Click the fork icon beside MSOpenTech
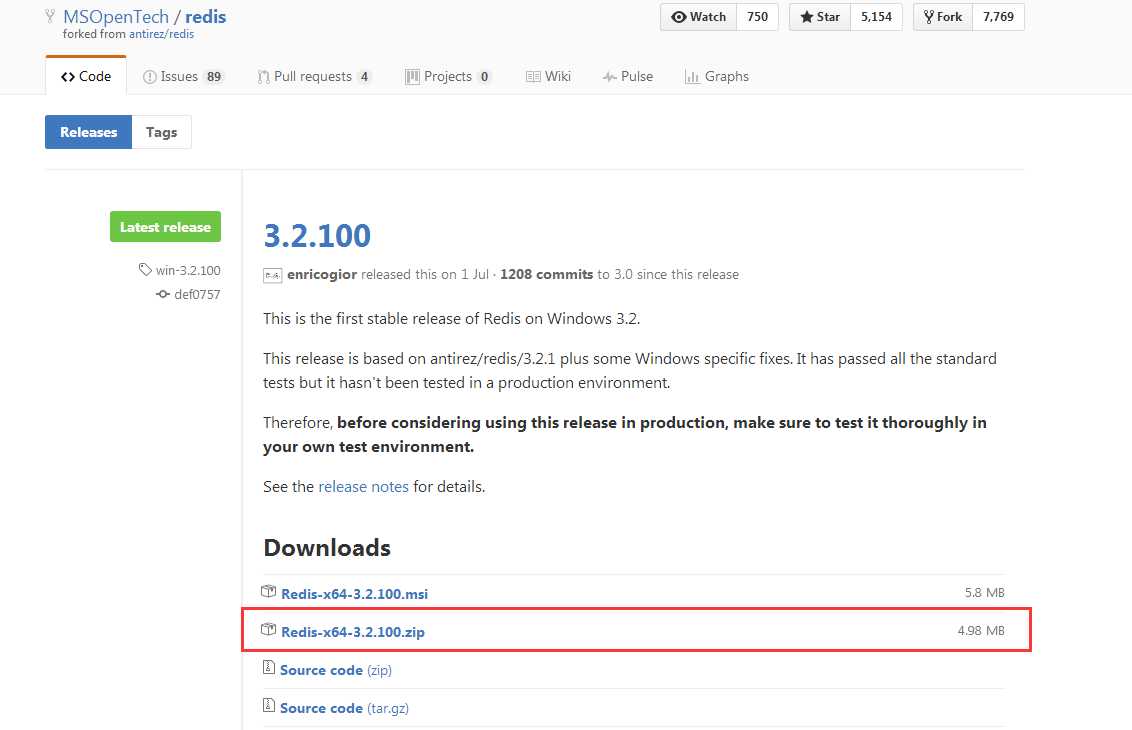The image size is (1132, 730). pos(50,15)
